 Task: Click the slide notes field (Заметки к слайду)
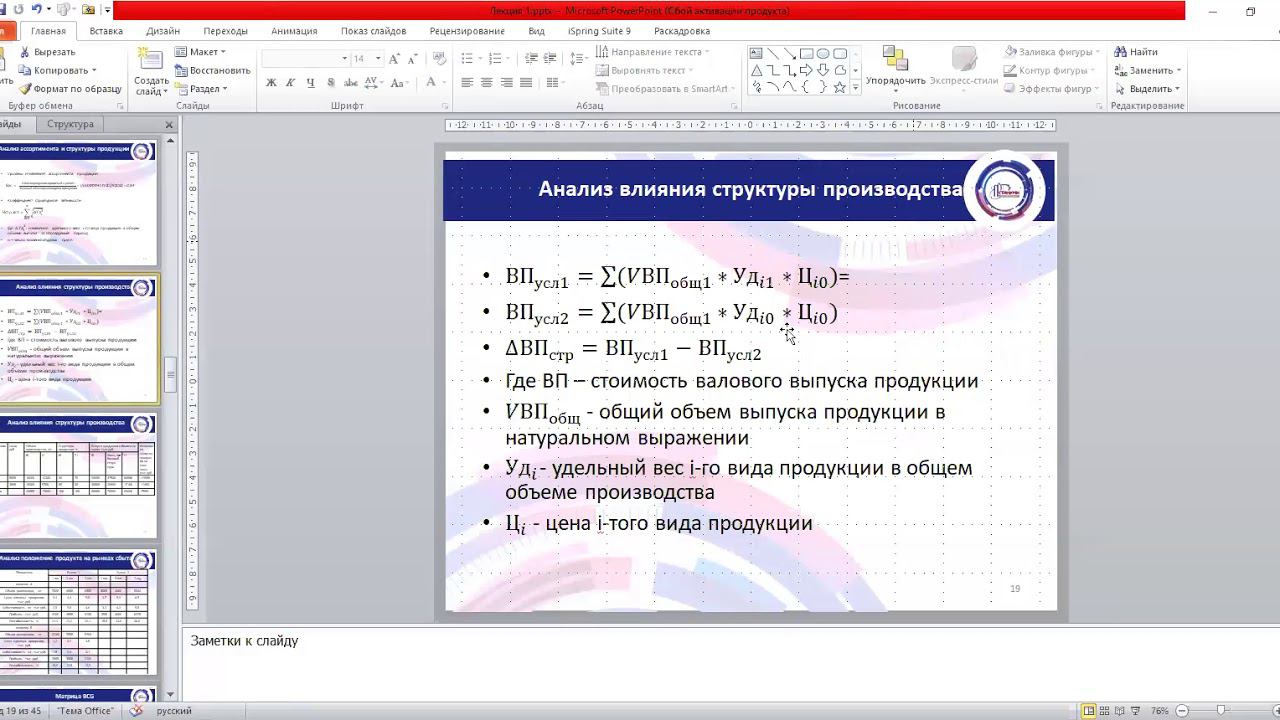(730, 662)
